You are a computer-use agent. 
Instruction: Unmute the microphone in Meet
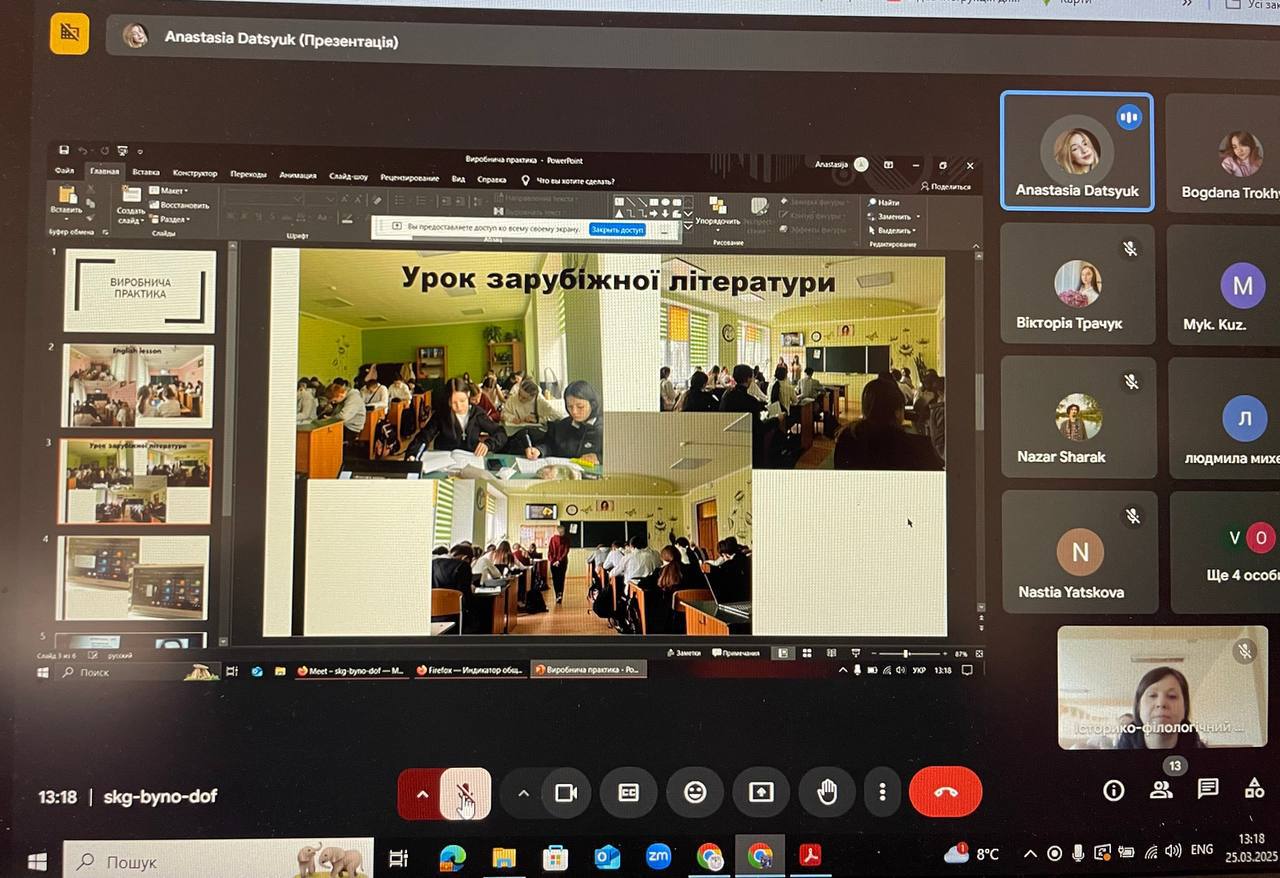(x=465, y=794)
